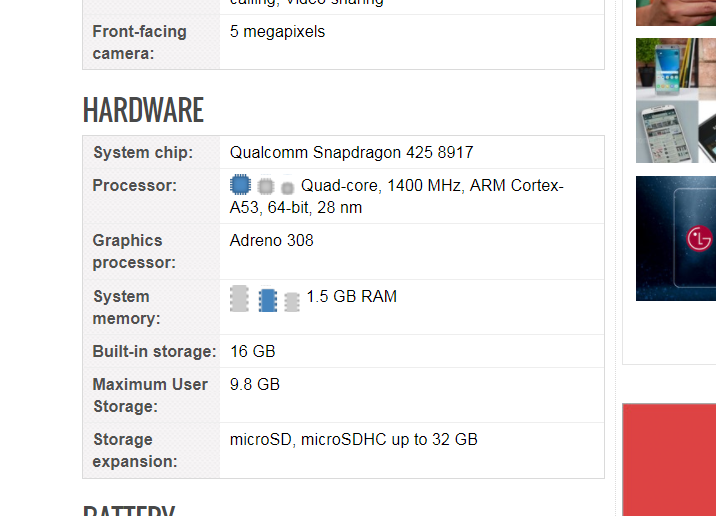
Task: Click the Storage expansion label
Action: click(135, 450)
